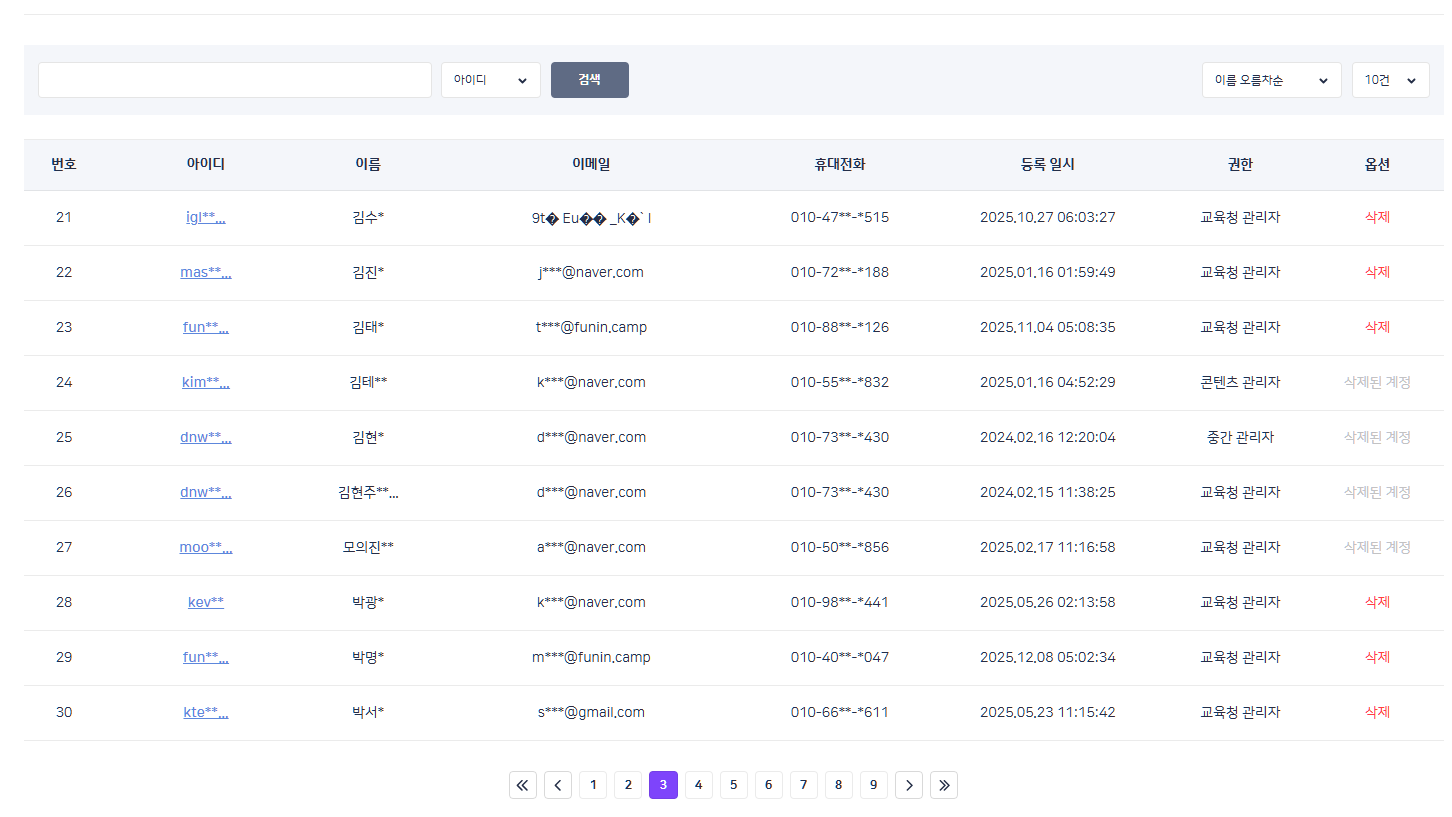The image size is (1452, 817).
Task: Expand the 이름 오름차순 sort dropdown
Action: tap(1271, 80)
